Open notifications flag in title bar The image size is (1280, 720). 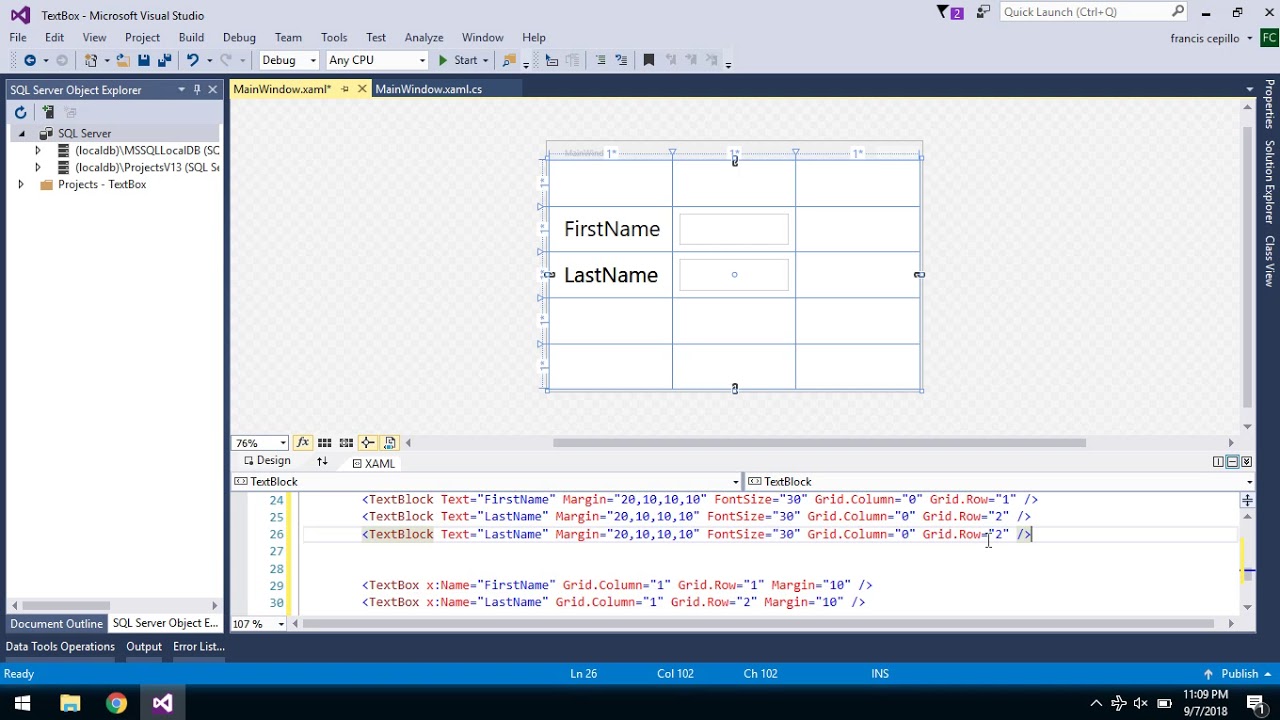(949, 12)
